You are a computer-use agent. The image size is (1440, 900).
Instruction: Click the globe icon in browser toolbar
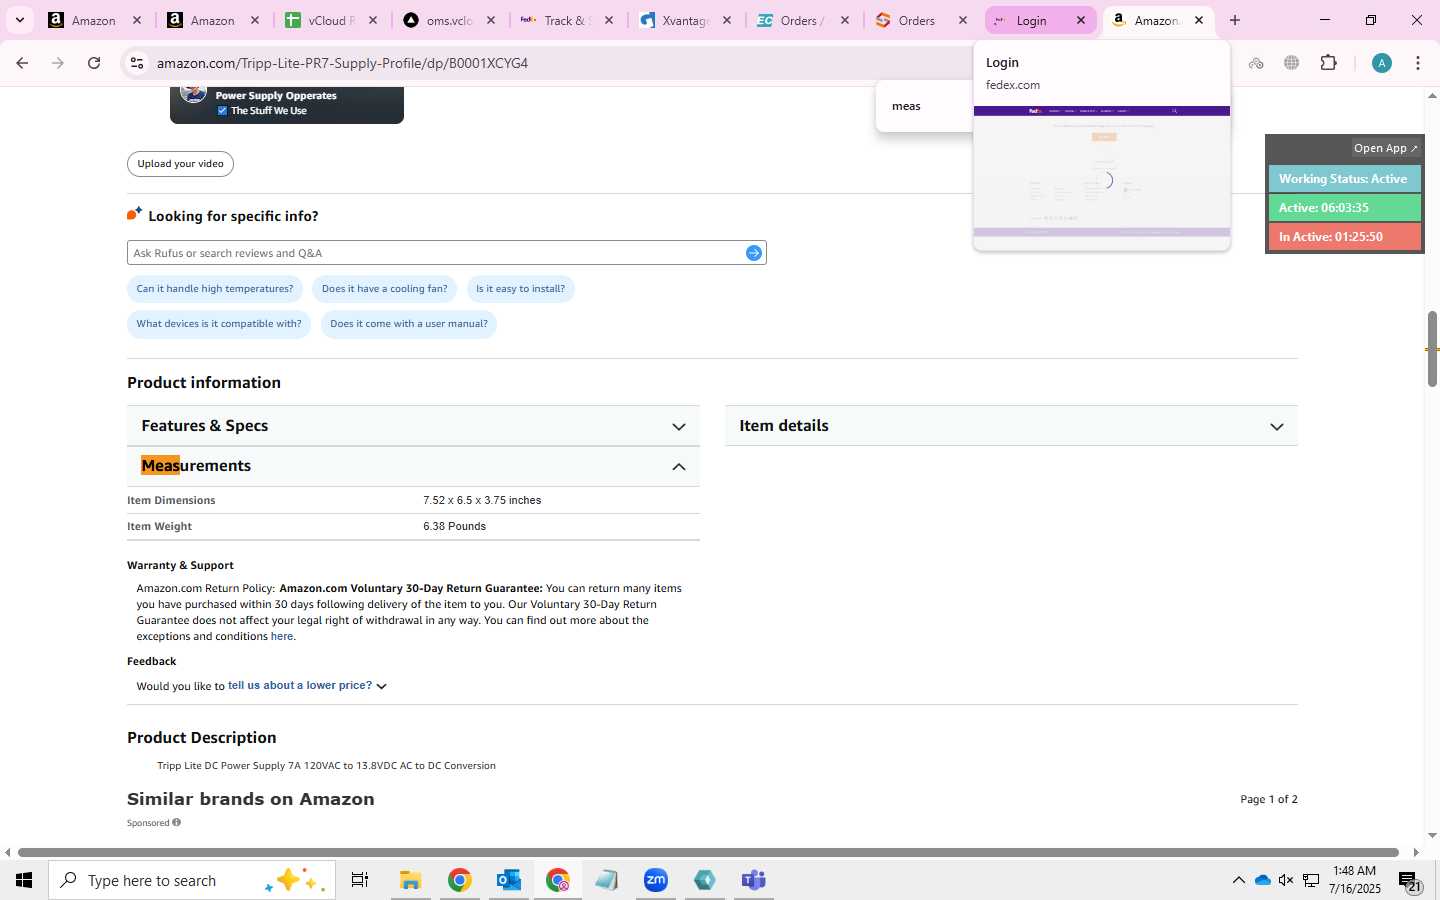tap(1292, 63)
